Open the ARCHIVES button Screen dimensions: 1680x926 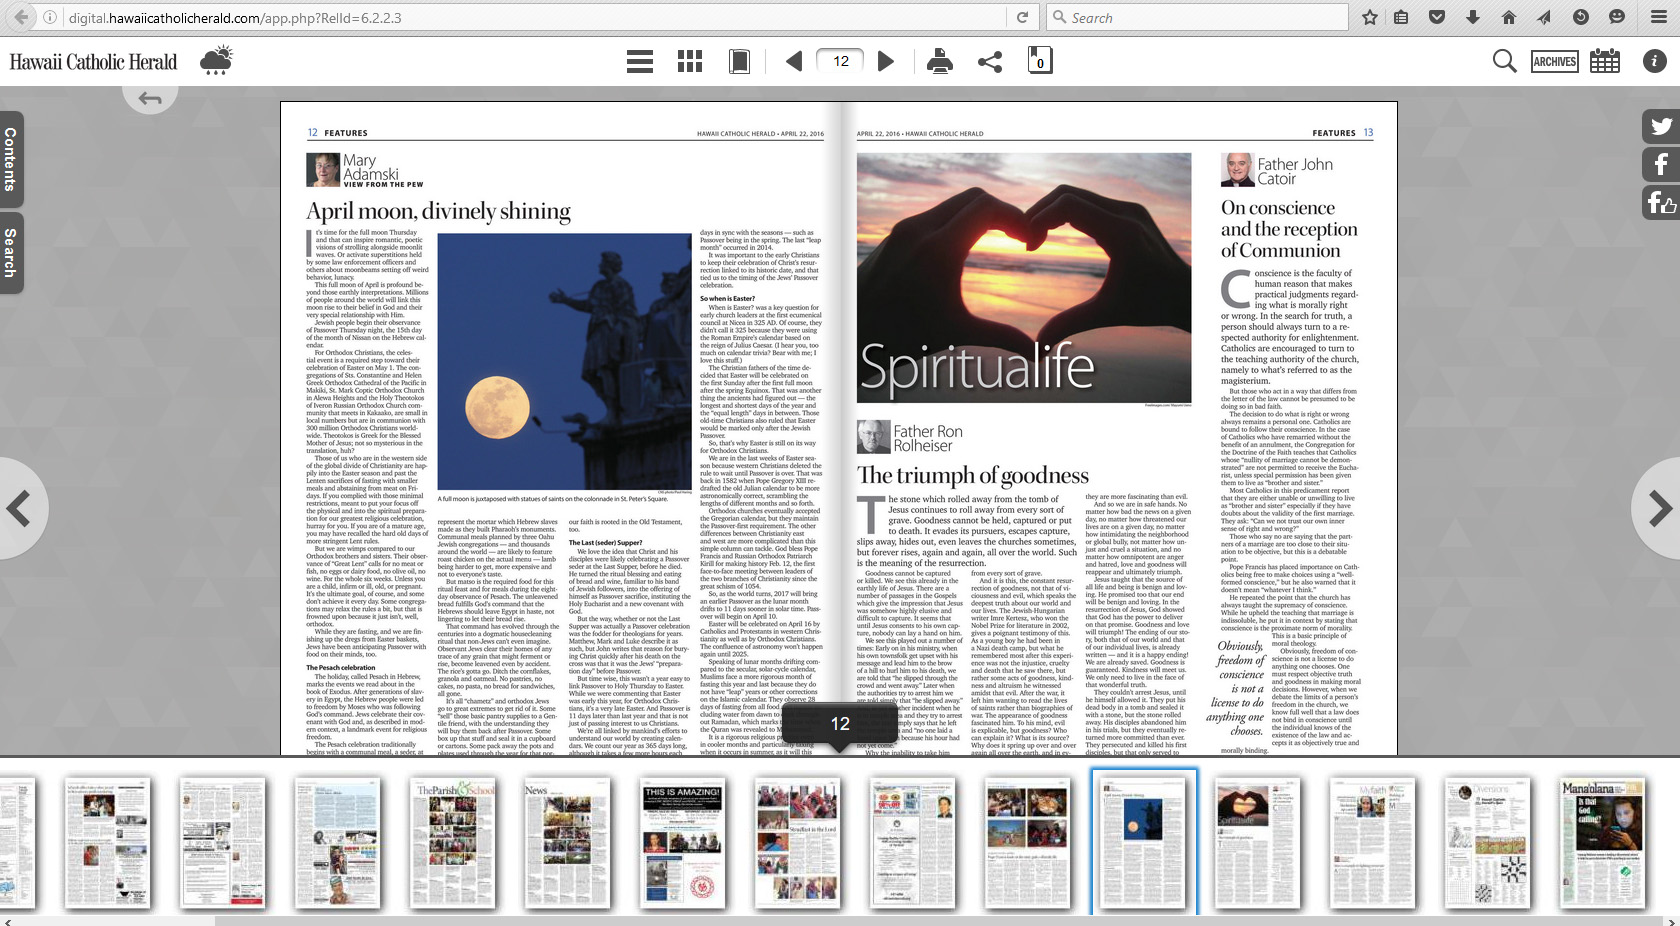pyautogui.click(x=1554, y=62)
